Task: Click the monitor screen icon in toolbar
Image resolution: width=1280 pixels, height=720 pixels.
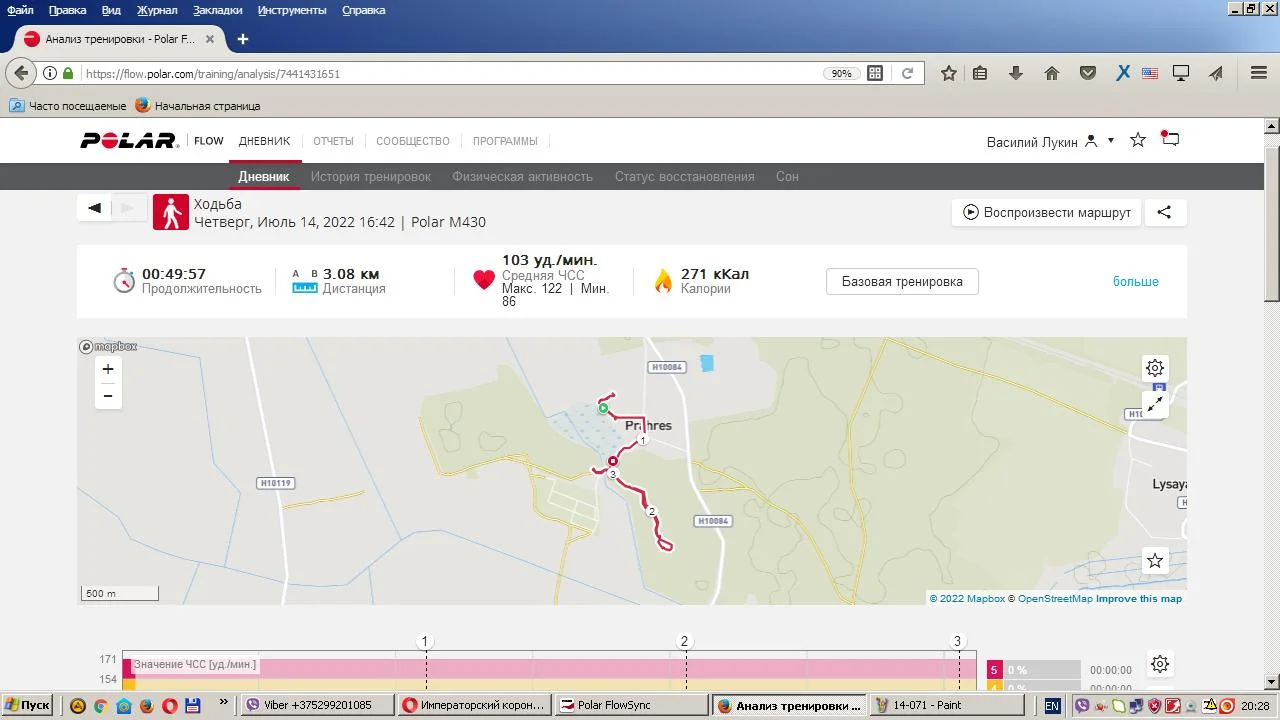Action: tap(1181, 73)
